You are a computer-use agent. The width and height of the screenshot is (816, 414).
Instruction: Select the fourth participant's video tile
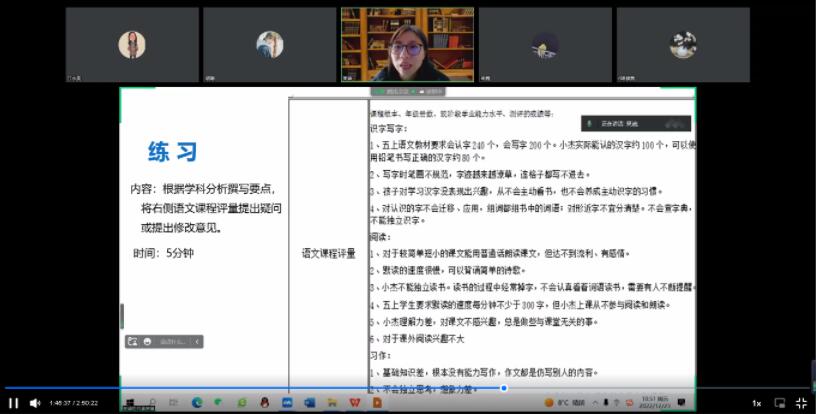(x=544, y=45)
